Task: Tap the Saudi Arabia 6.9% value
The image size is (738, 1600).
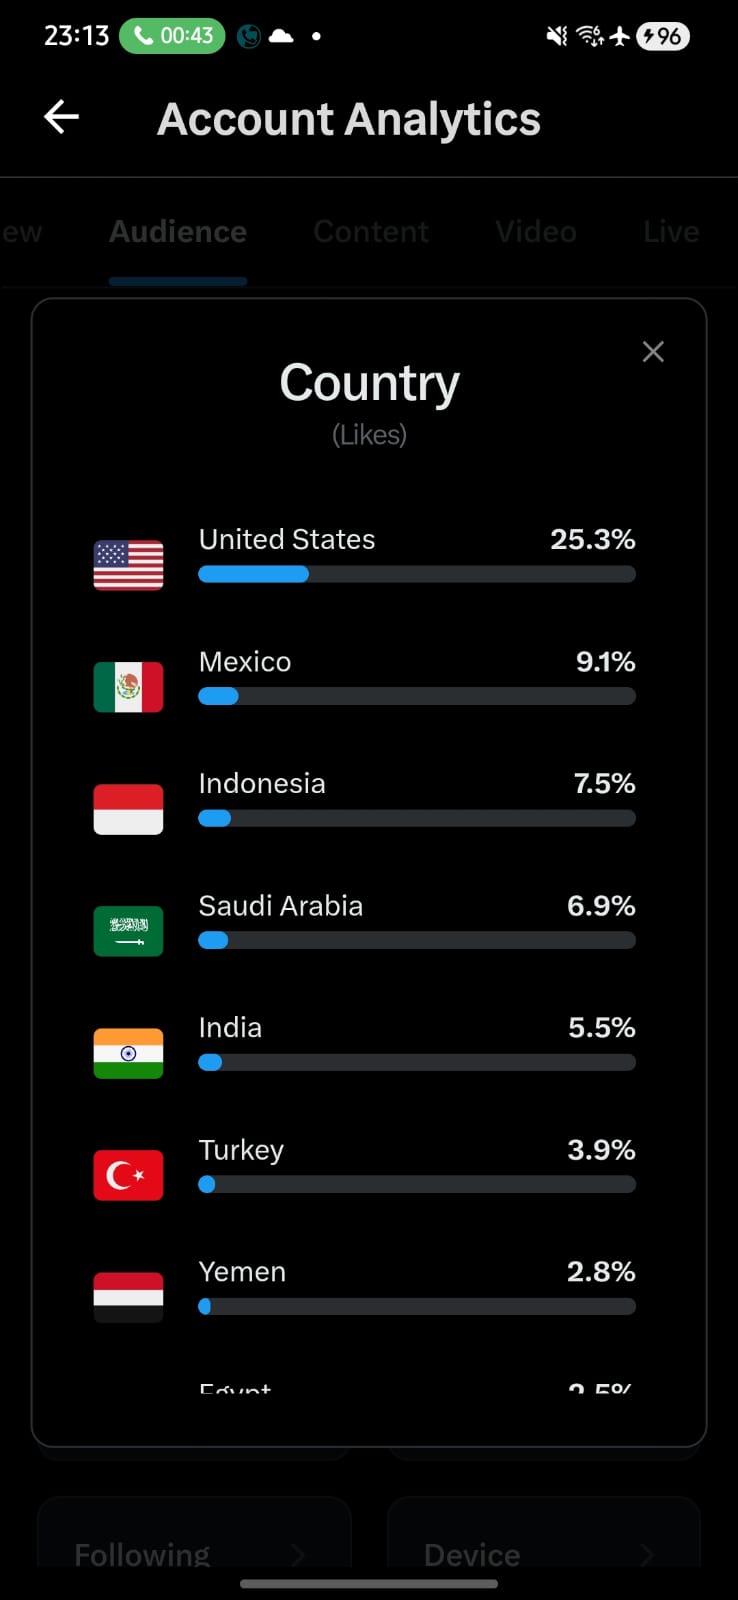Action: coord(601,906)
